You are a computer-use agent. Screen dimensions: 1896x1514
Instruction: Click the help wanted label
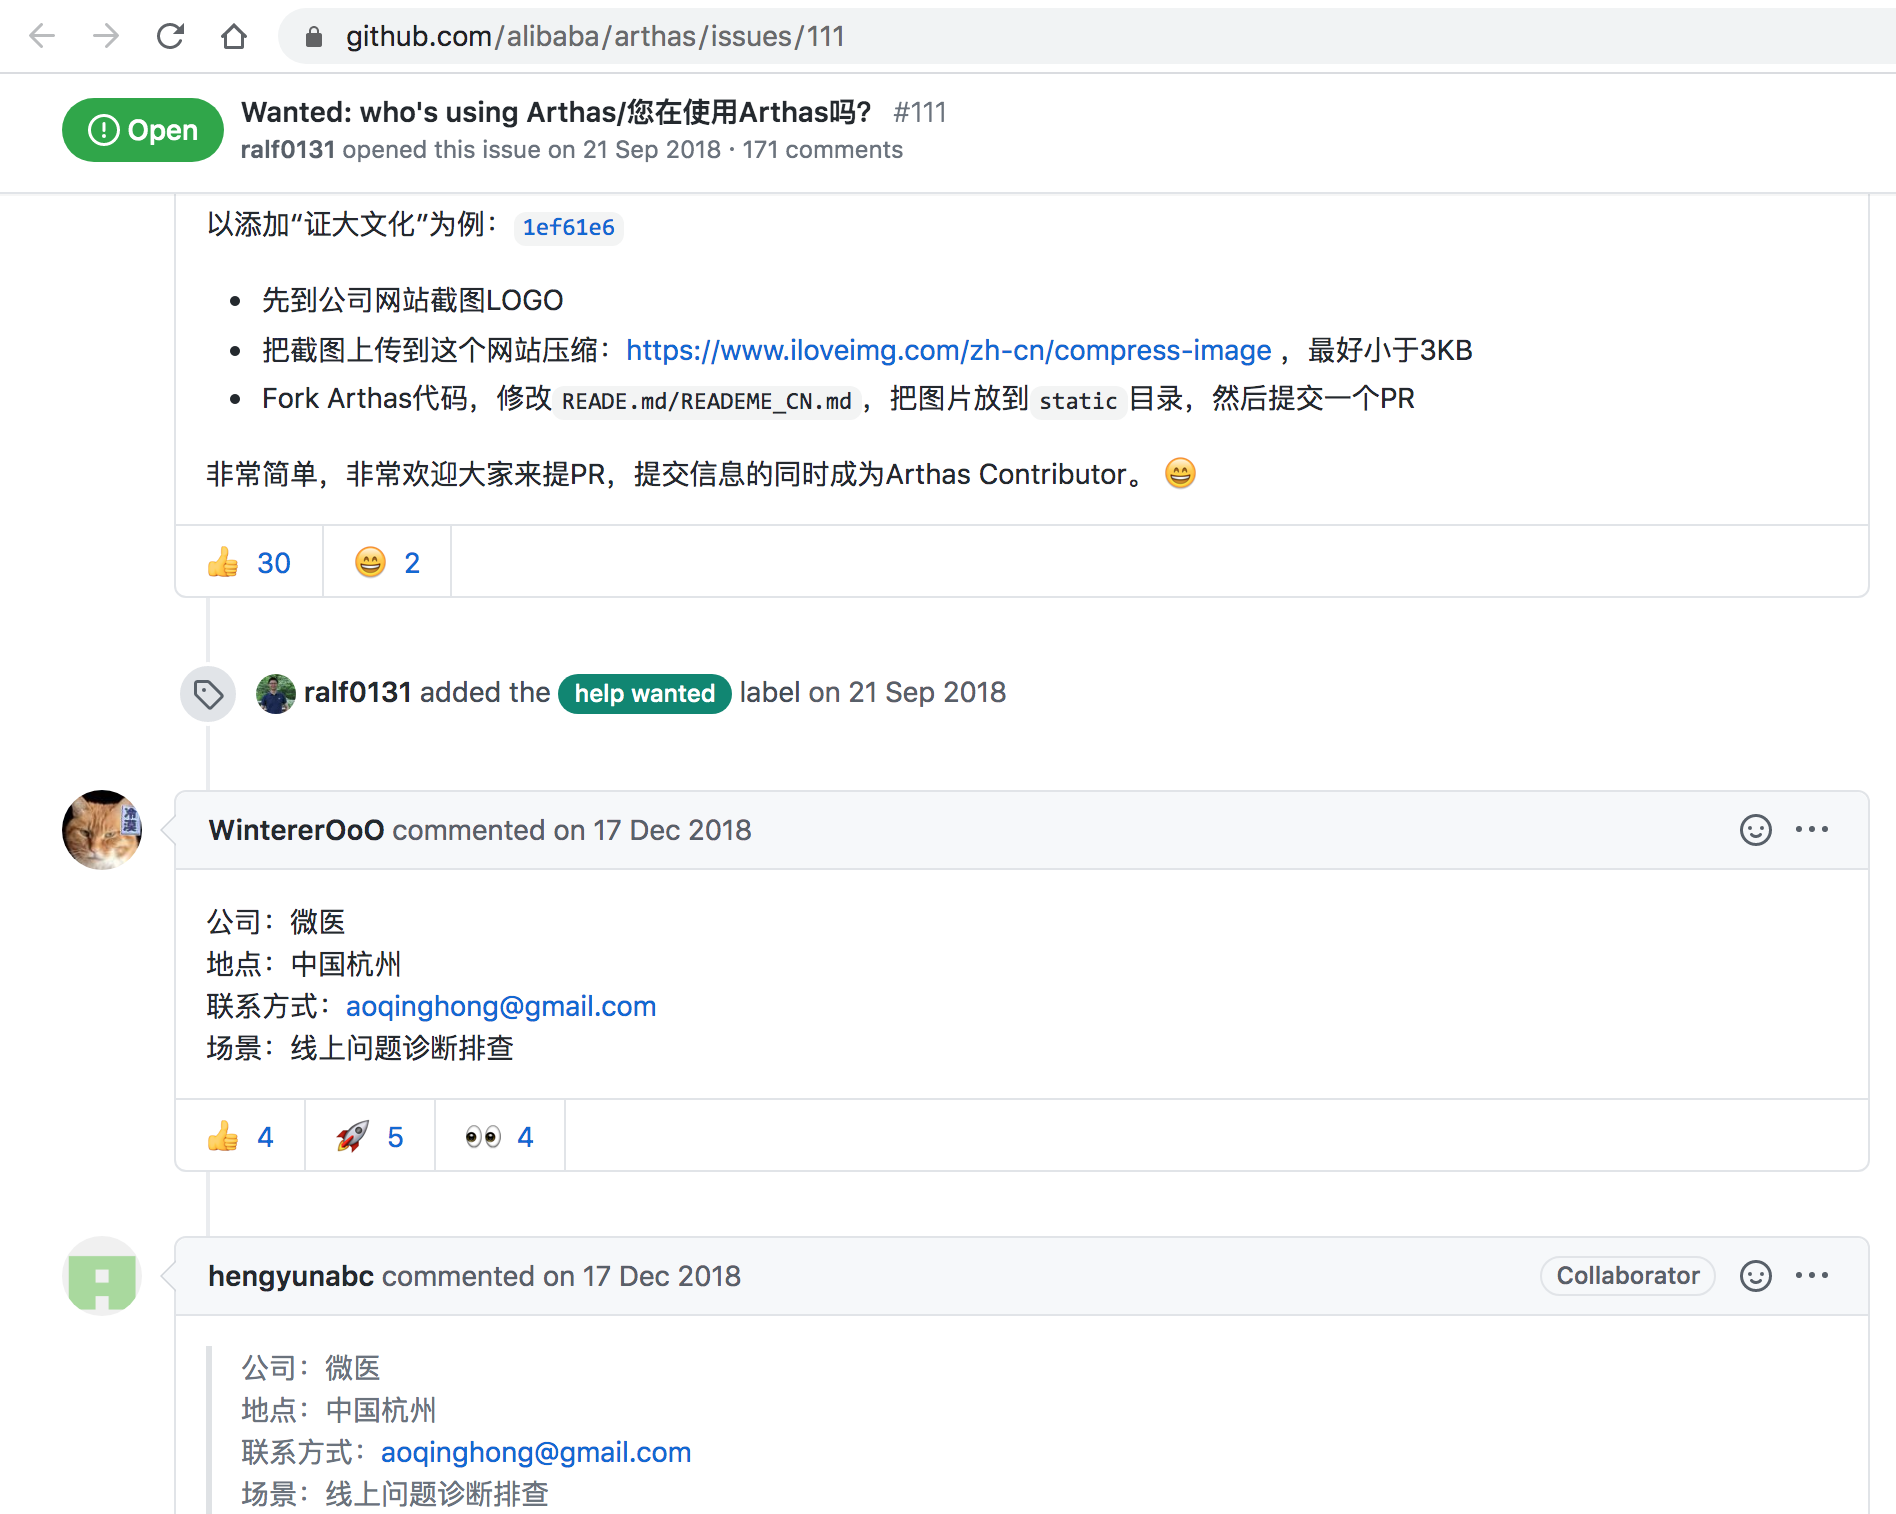(644, 693)
